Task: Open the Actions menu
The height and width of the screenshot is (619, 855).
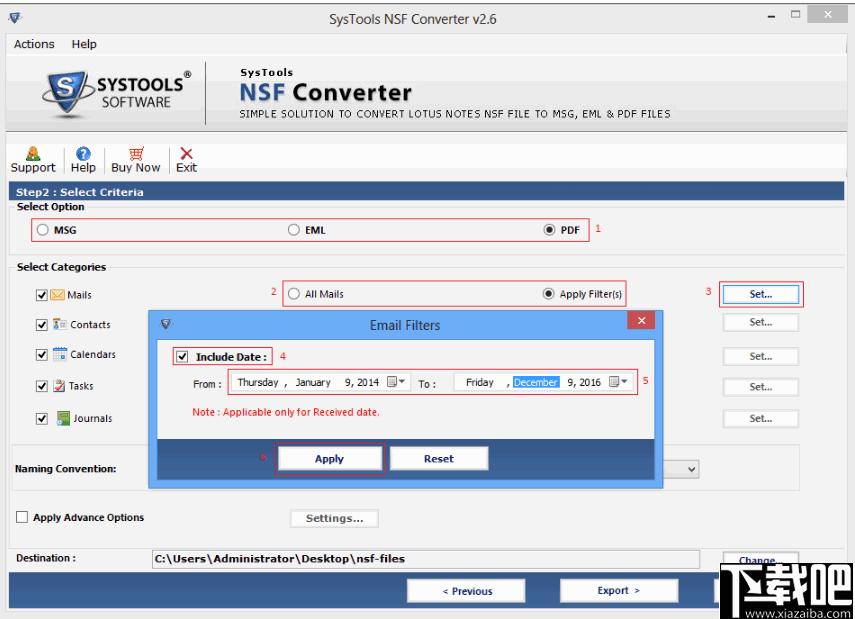Action: (x=34, y=44)
